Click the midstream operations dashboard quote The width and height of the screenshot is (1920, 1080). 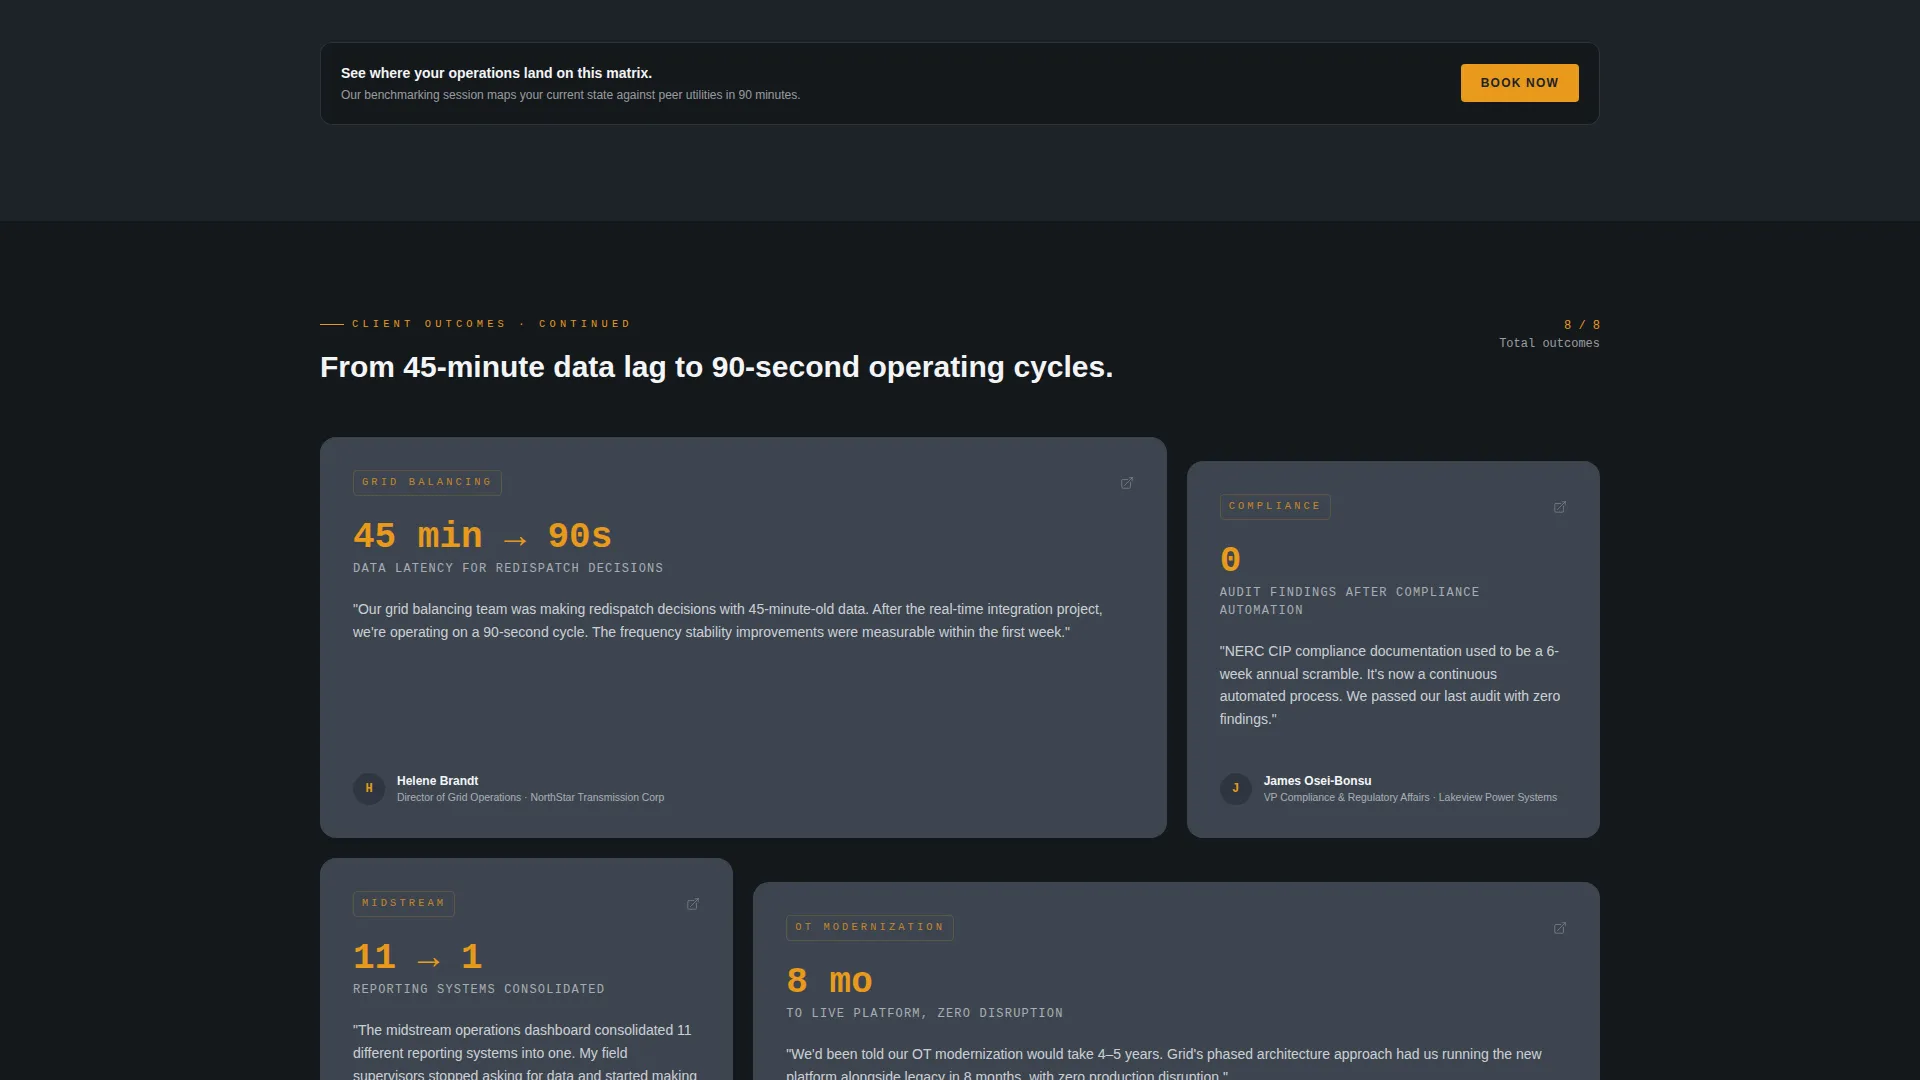point(525,1052)
